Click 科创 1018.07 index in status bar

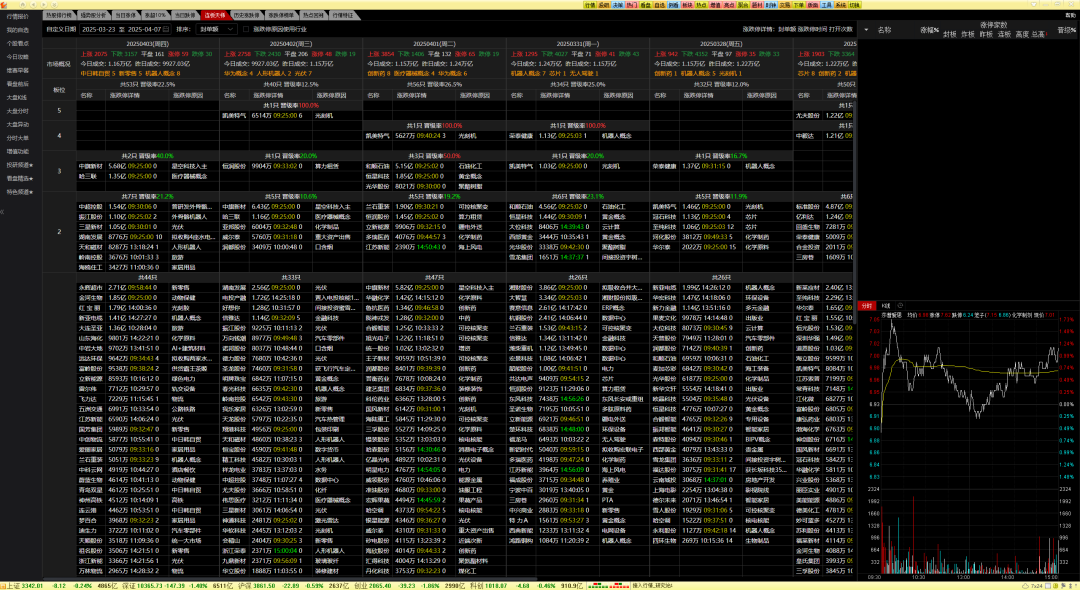[x=489, y=586]
